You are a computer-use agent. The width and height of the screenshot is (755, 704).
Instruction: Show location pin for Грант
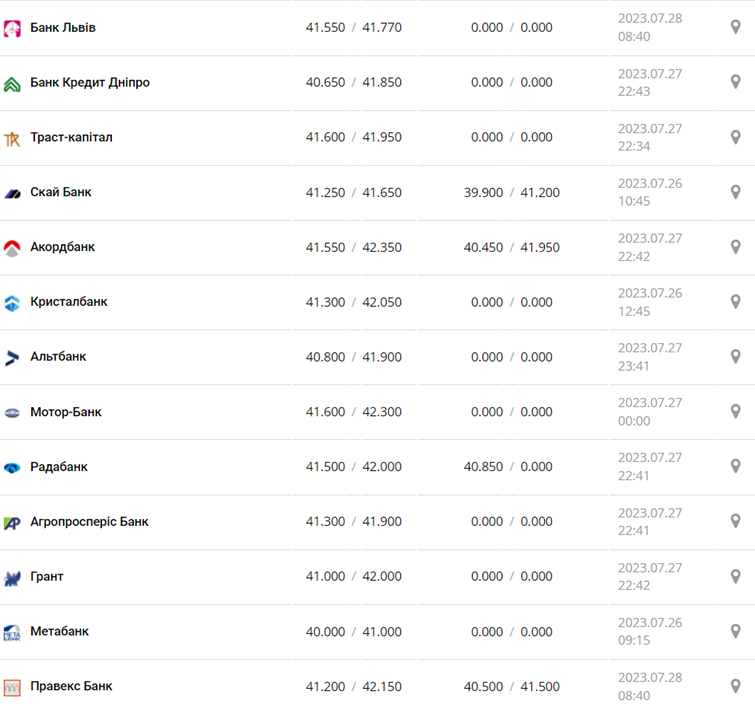coord(736,576)
